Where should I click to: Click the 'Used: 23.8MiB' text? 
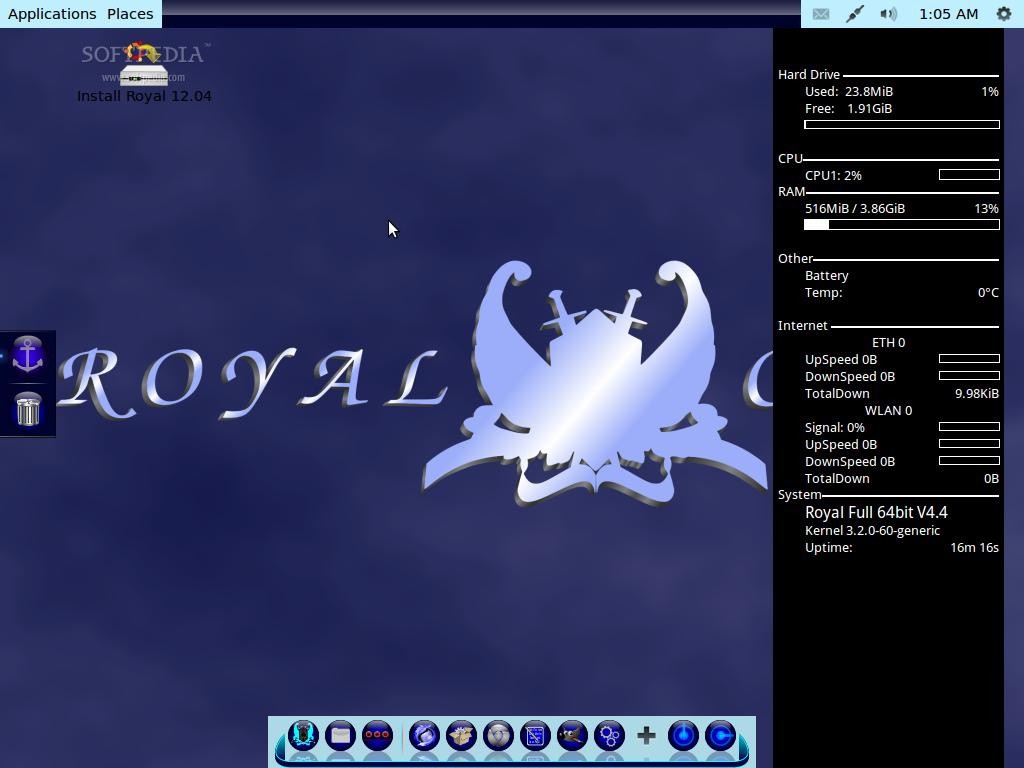coord(848,91)
